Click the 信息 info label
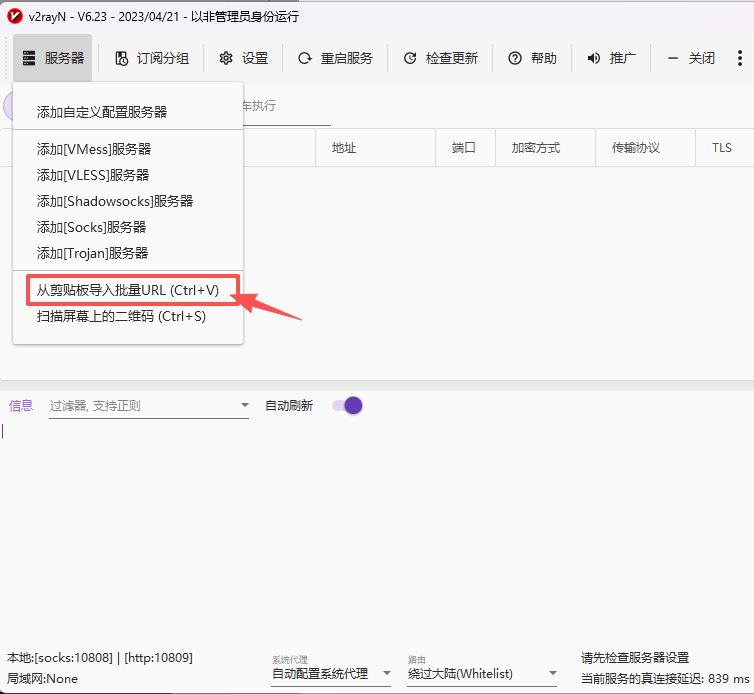The image size is (754, 694). click(x=21, y=405)
